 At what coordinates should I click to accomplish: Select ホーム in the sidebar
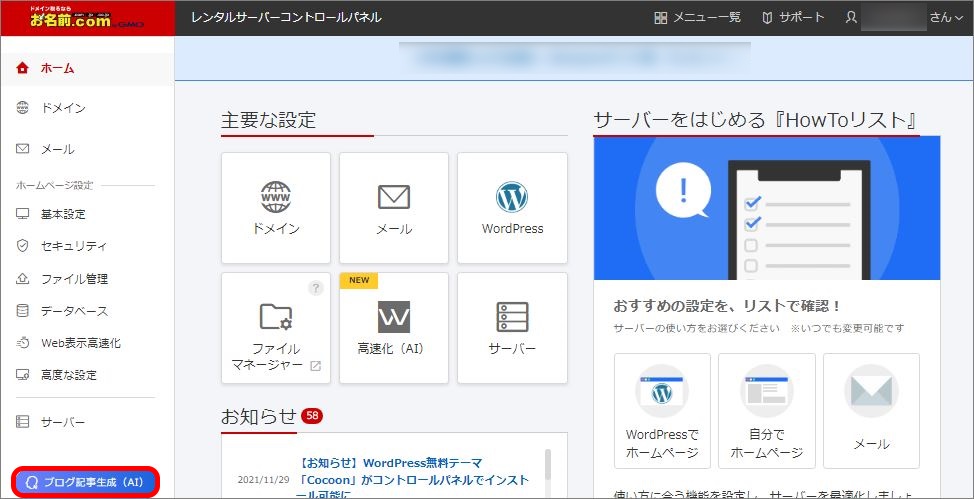(x=87, y=68)
